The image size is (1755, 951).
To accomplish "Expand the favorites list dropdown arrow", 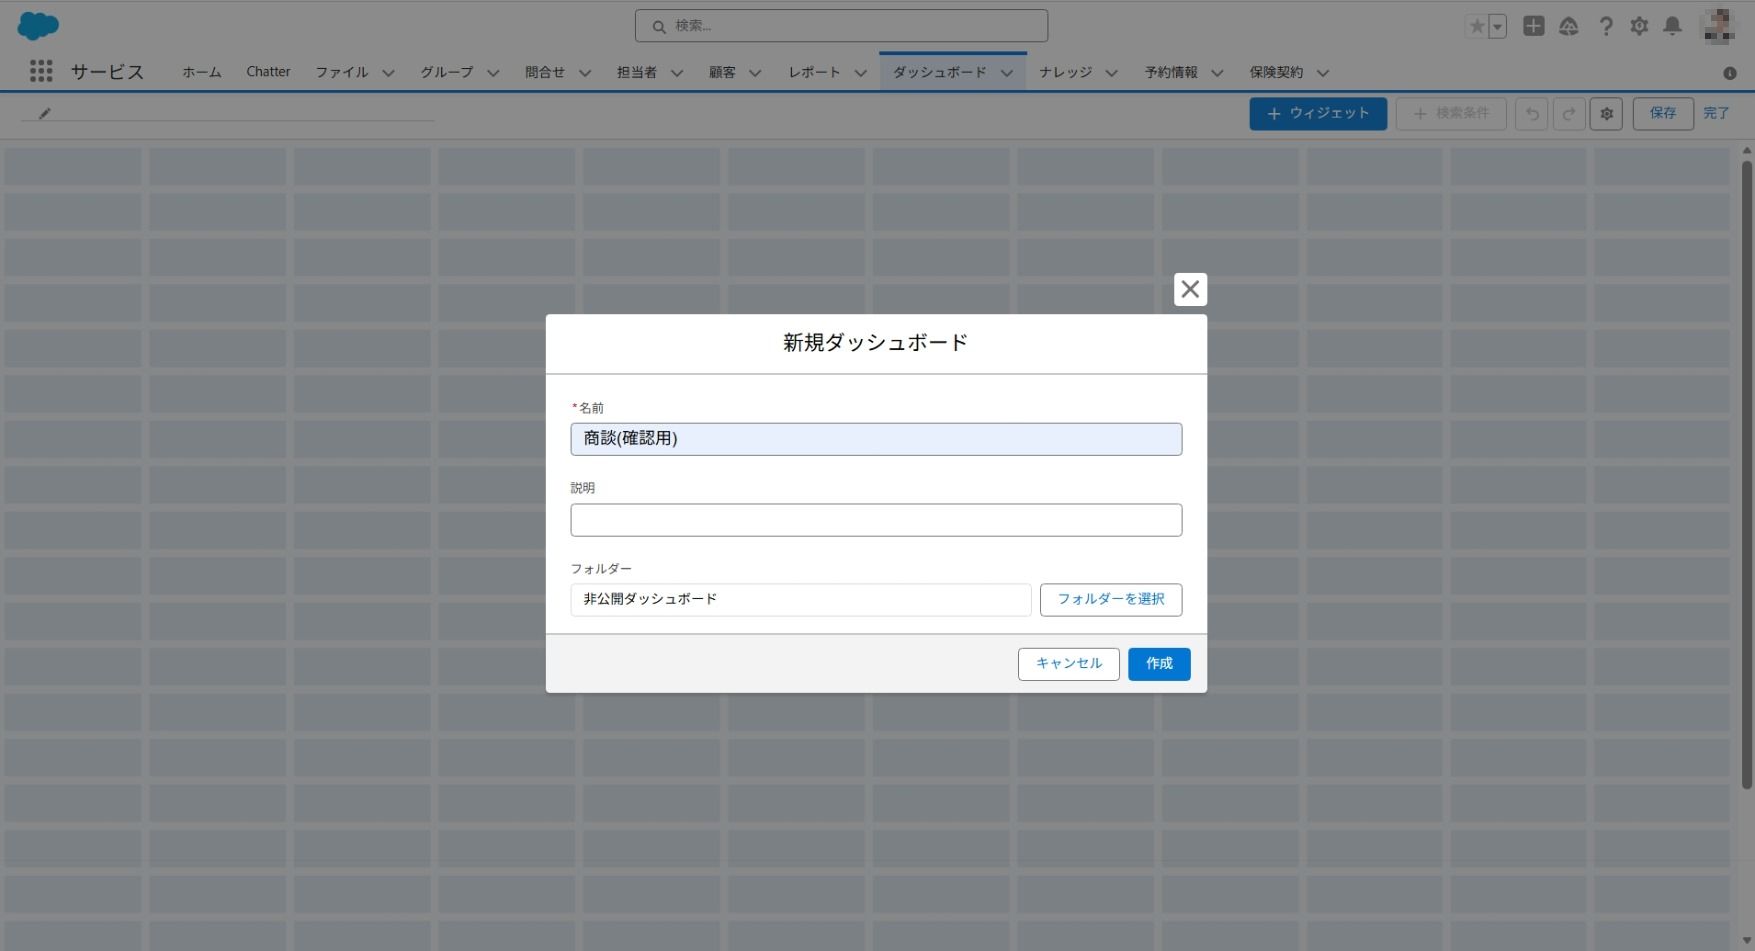I will [1497, 27].
